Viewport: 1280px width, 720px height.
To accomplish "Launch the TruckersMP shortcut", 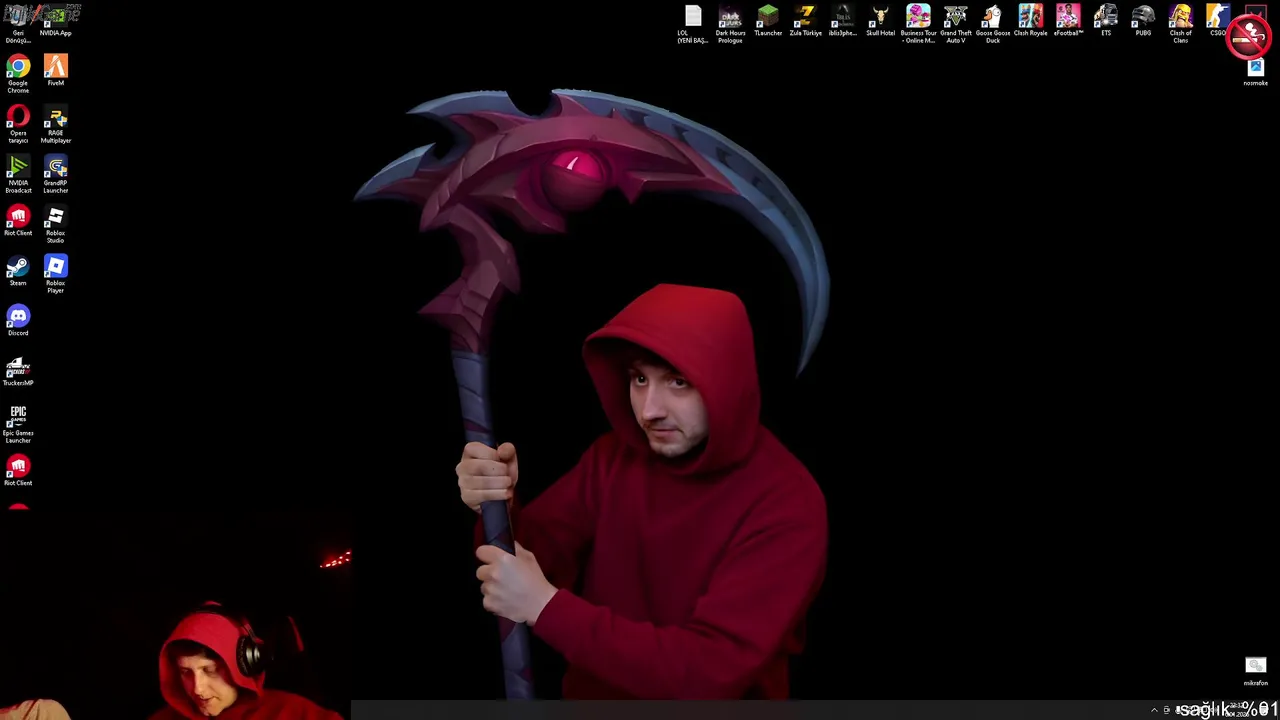I will click(x=18, y=371).
